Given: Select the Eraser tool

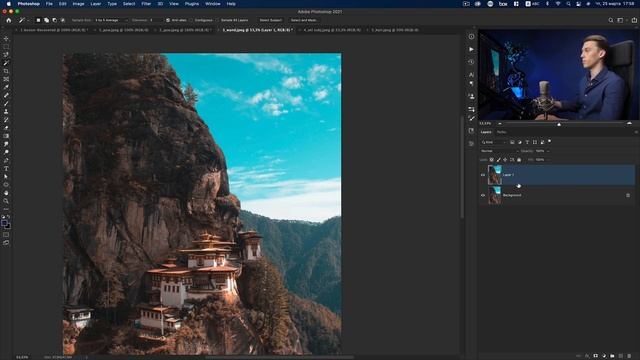Looking at the screenshot, I should pyautogui.click(x=6, y=128).
